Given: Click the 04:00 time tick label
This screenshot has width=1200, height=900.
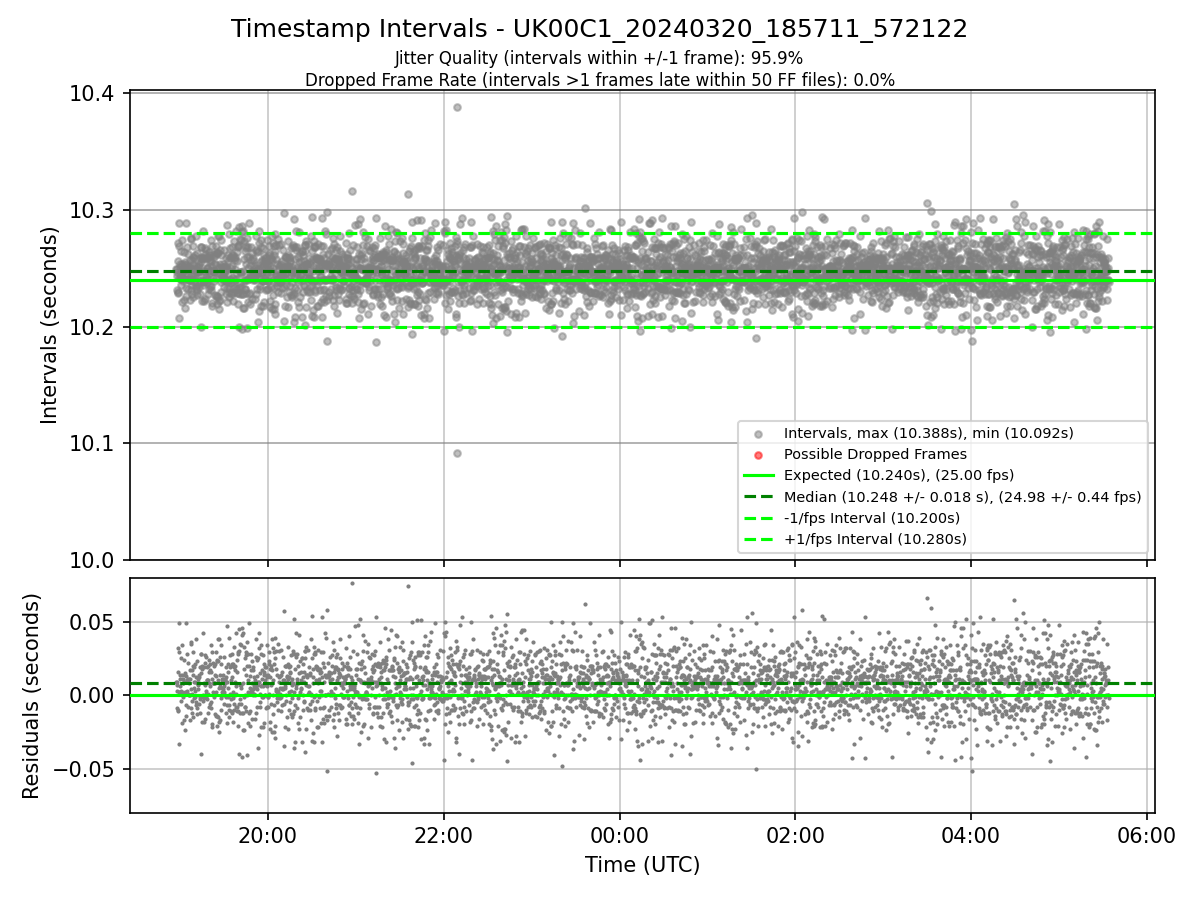Looking at the screenshot, I should (x=970, y=835).
